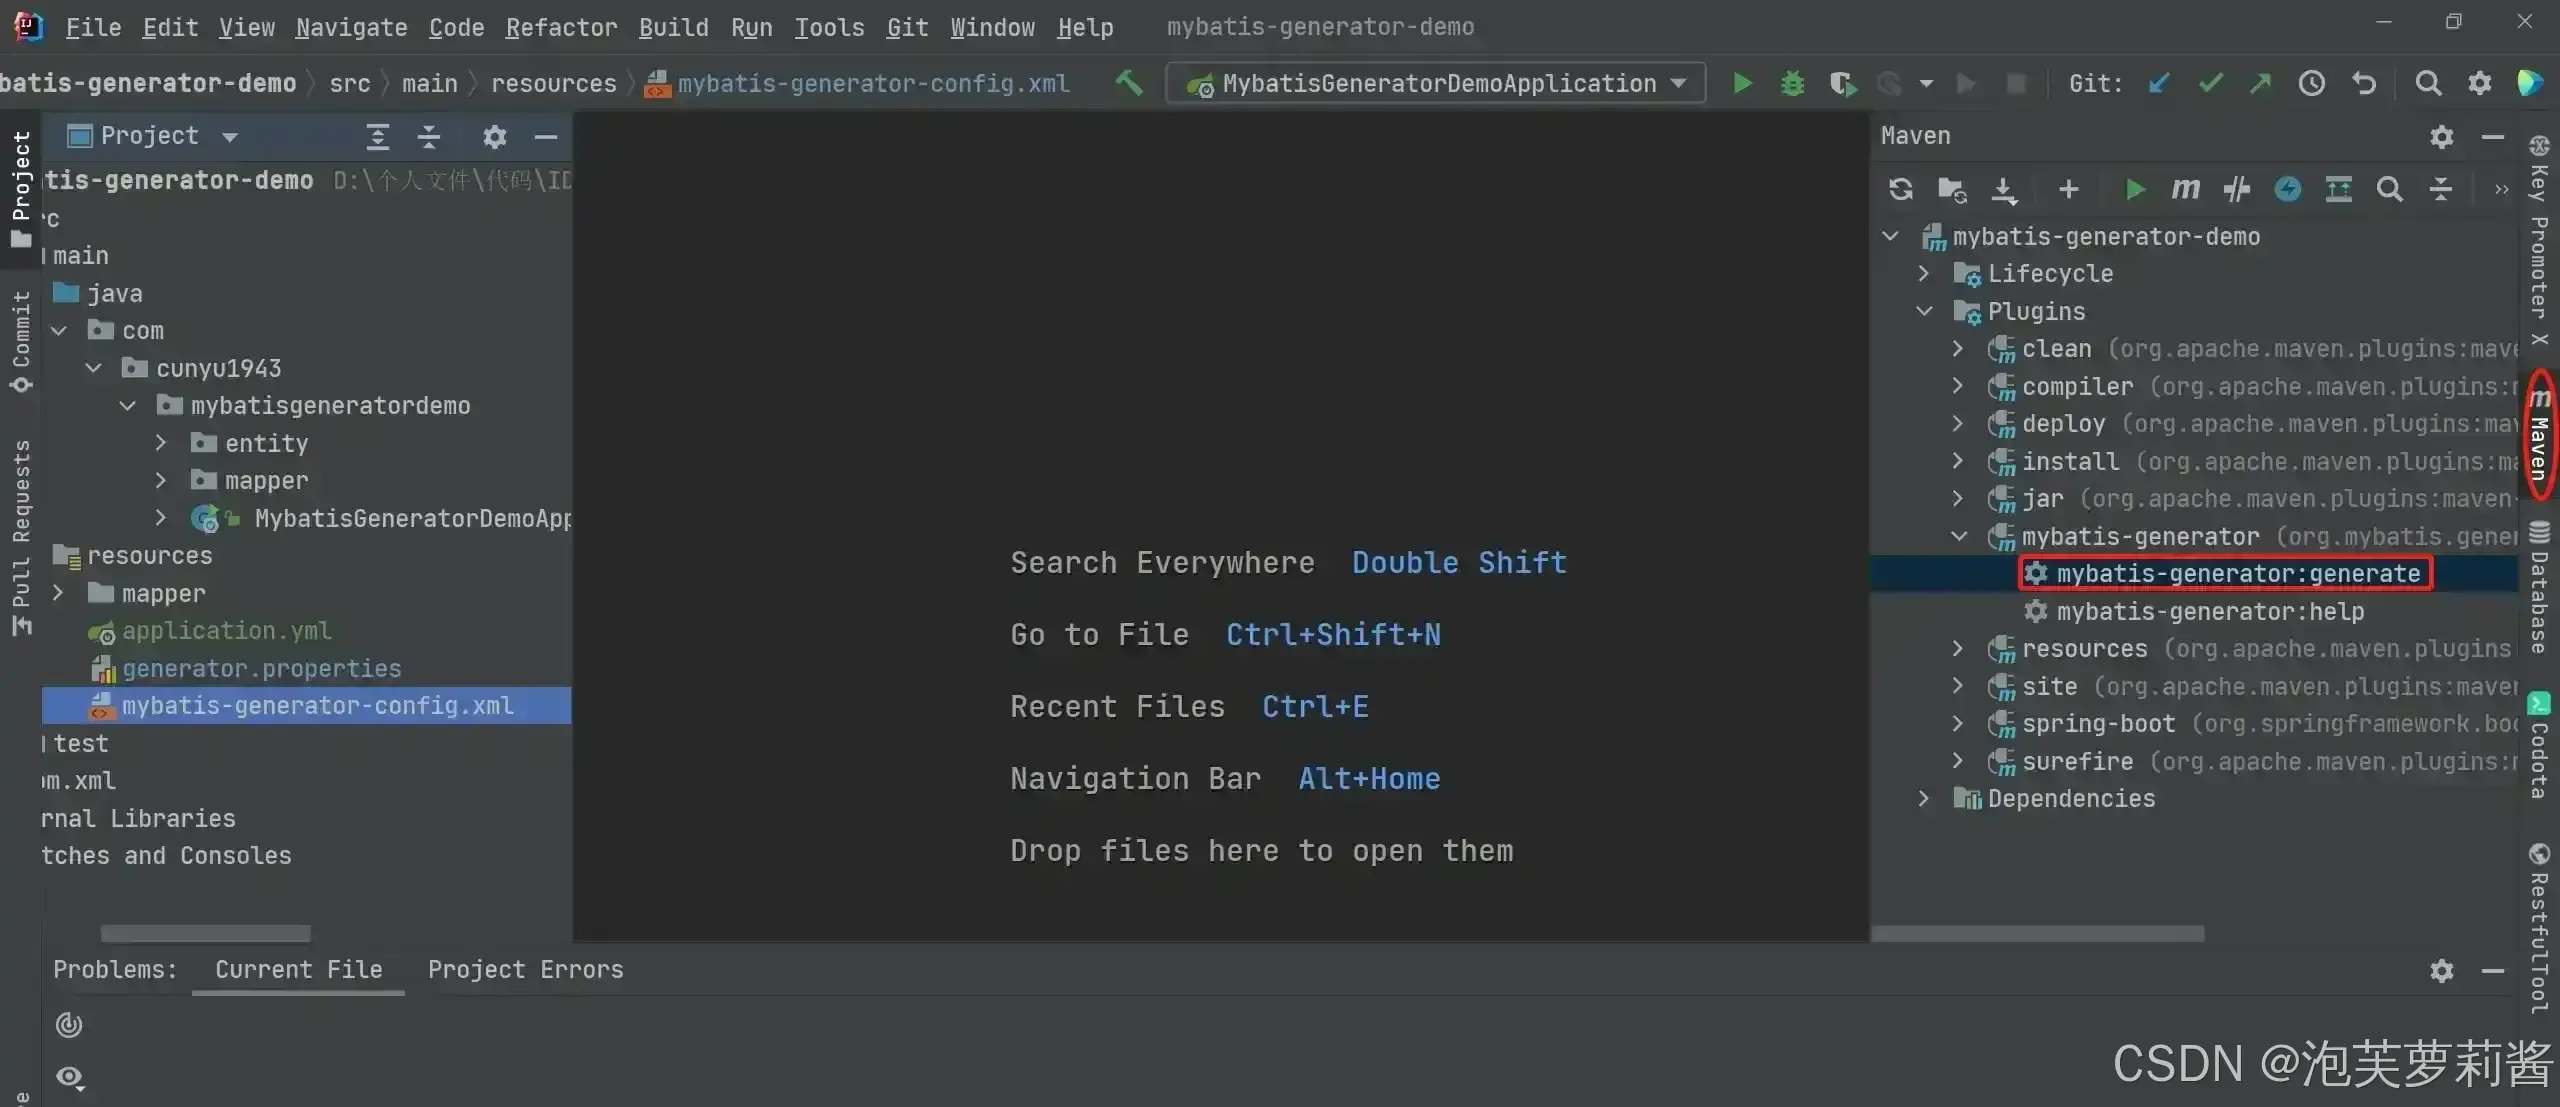
Task: Start debugging with the green bug icon
Action: click(x=1792, y=83)
